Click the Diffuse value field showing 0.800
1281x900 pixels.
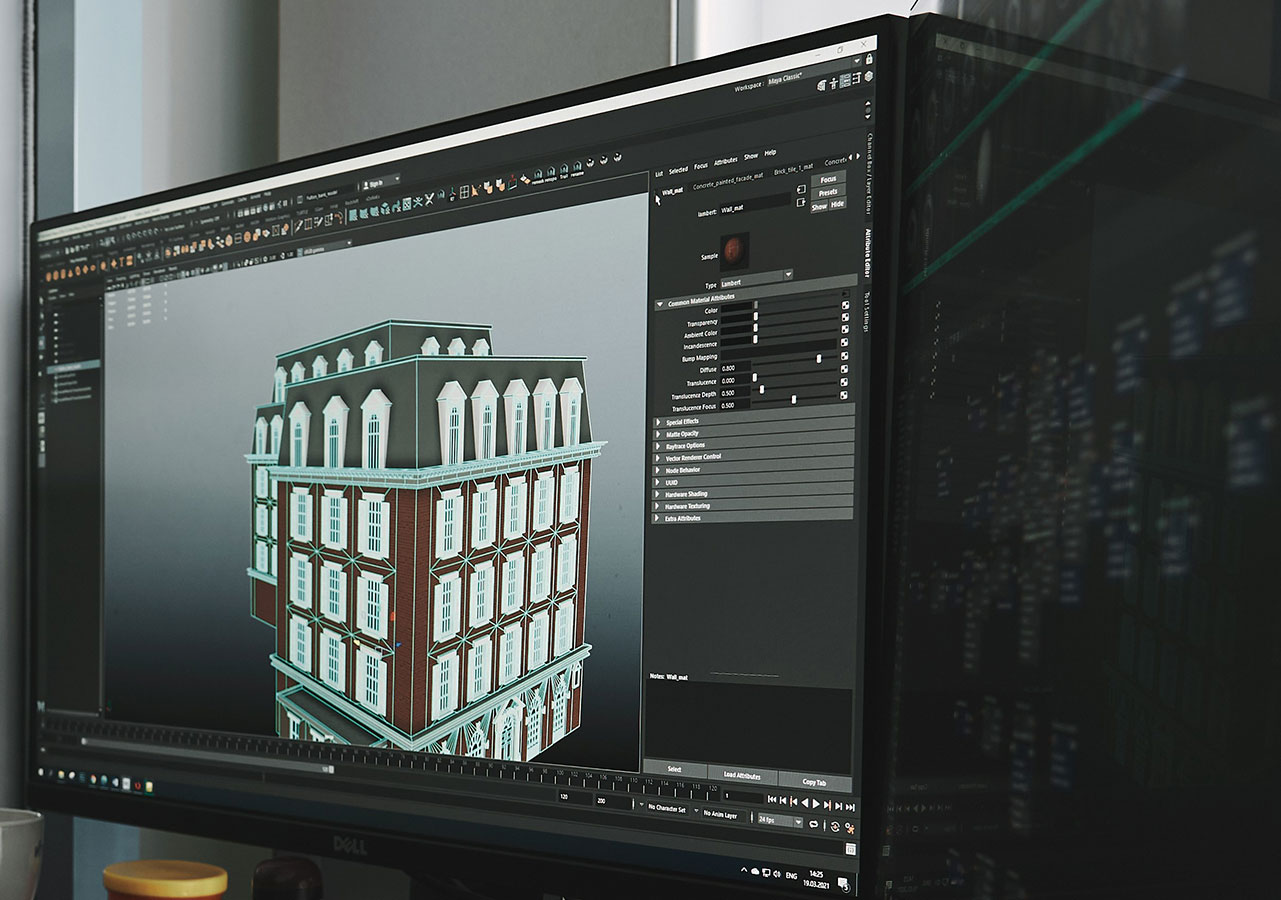[x=735, y=368]
